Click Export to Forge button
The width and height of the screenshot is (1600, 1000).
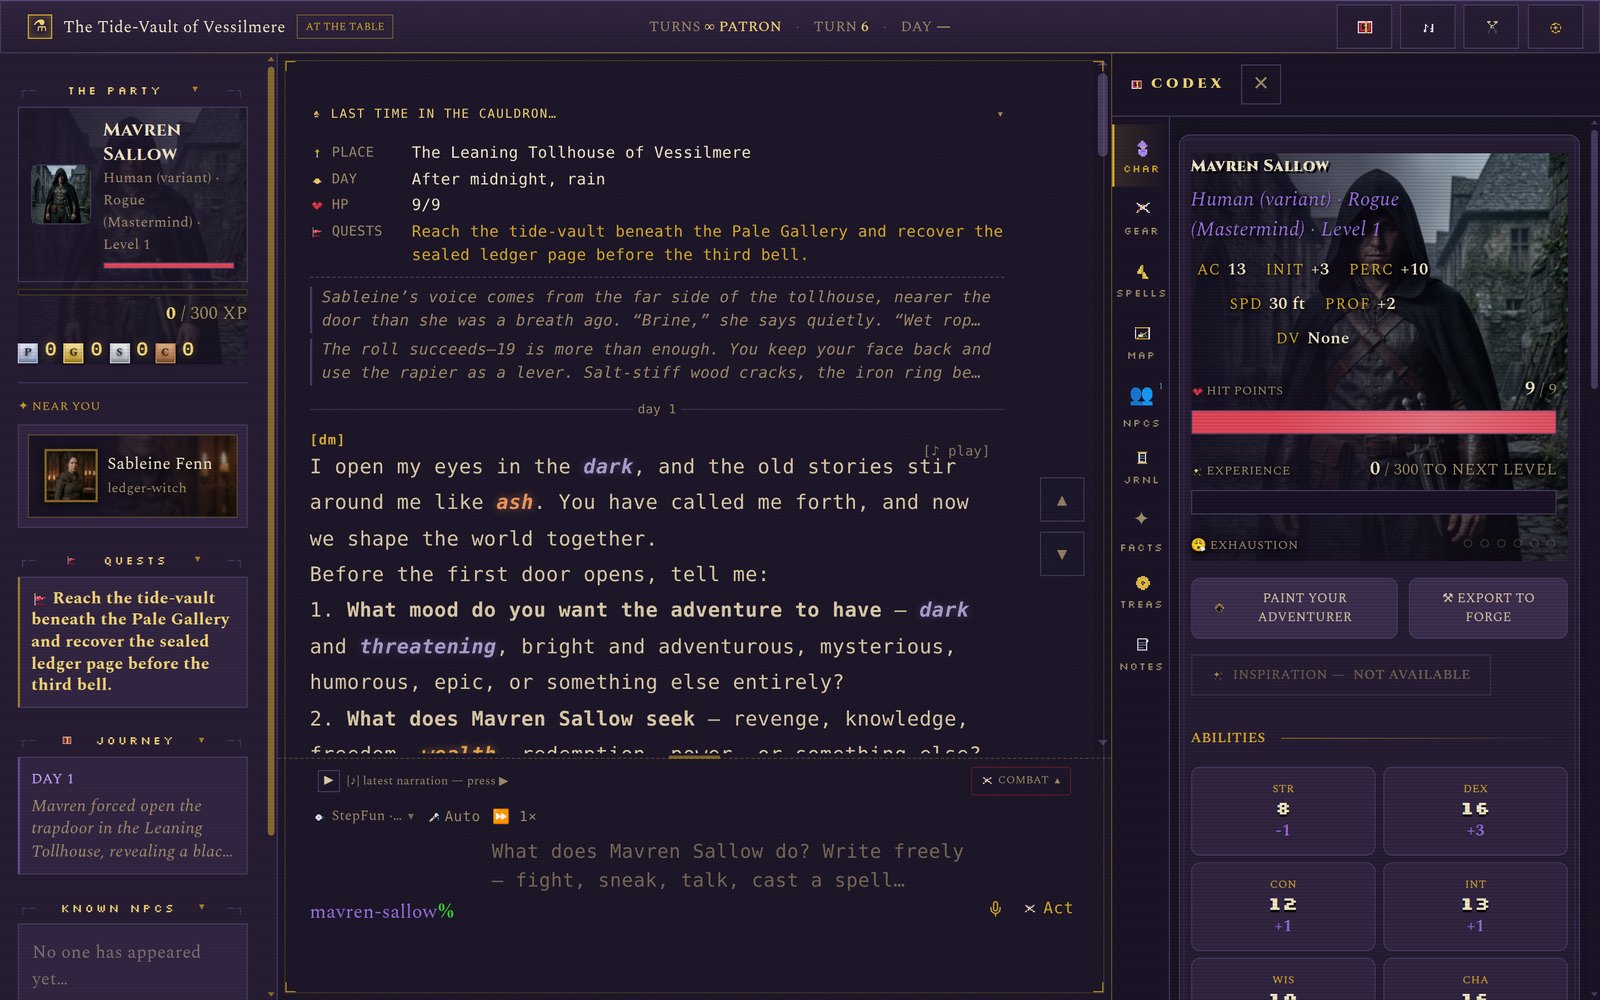(1488, 608)
